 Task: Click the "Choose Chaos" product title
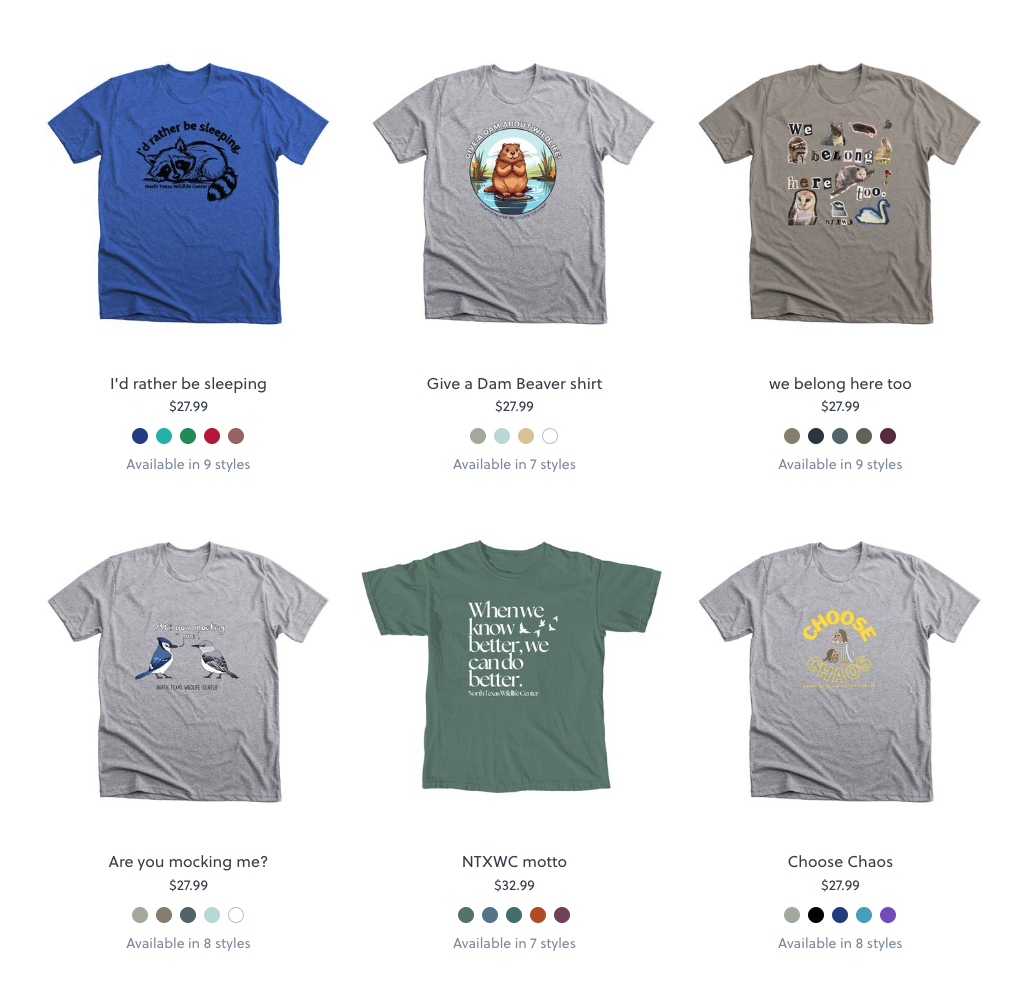click(x=840, y=861)
